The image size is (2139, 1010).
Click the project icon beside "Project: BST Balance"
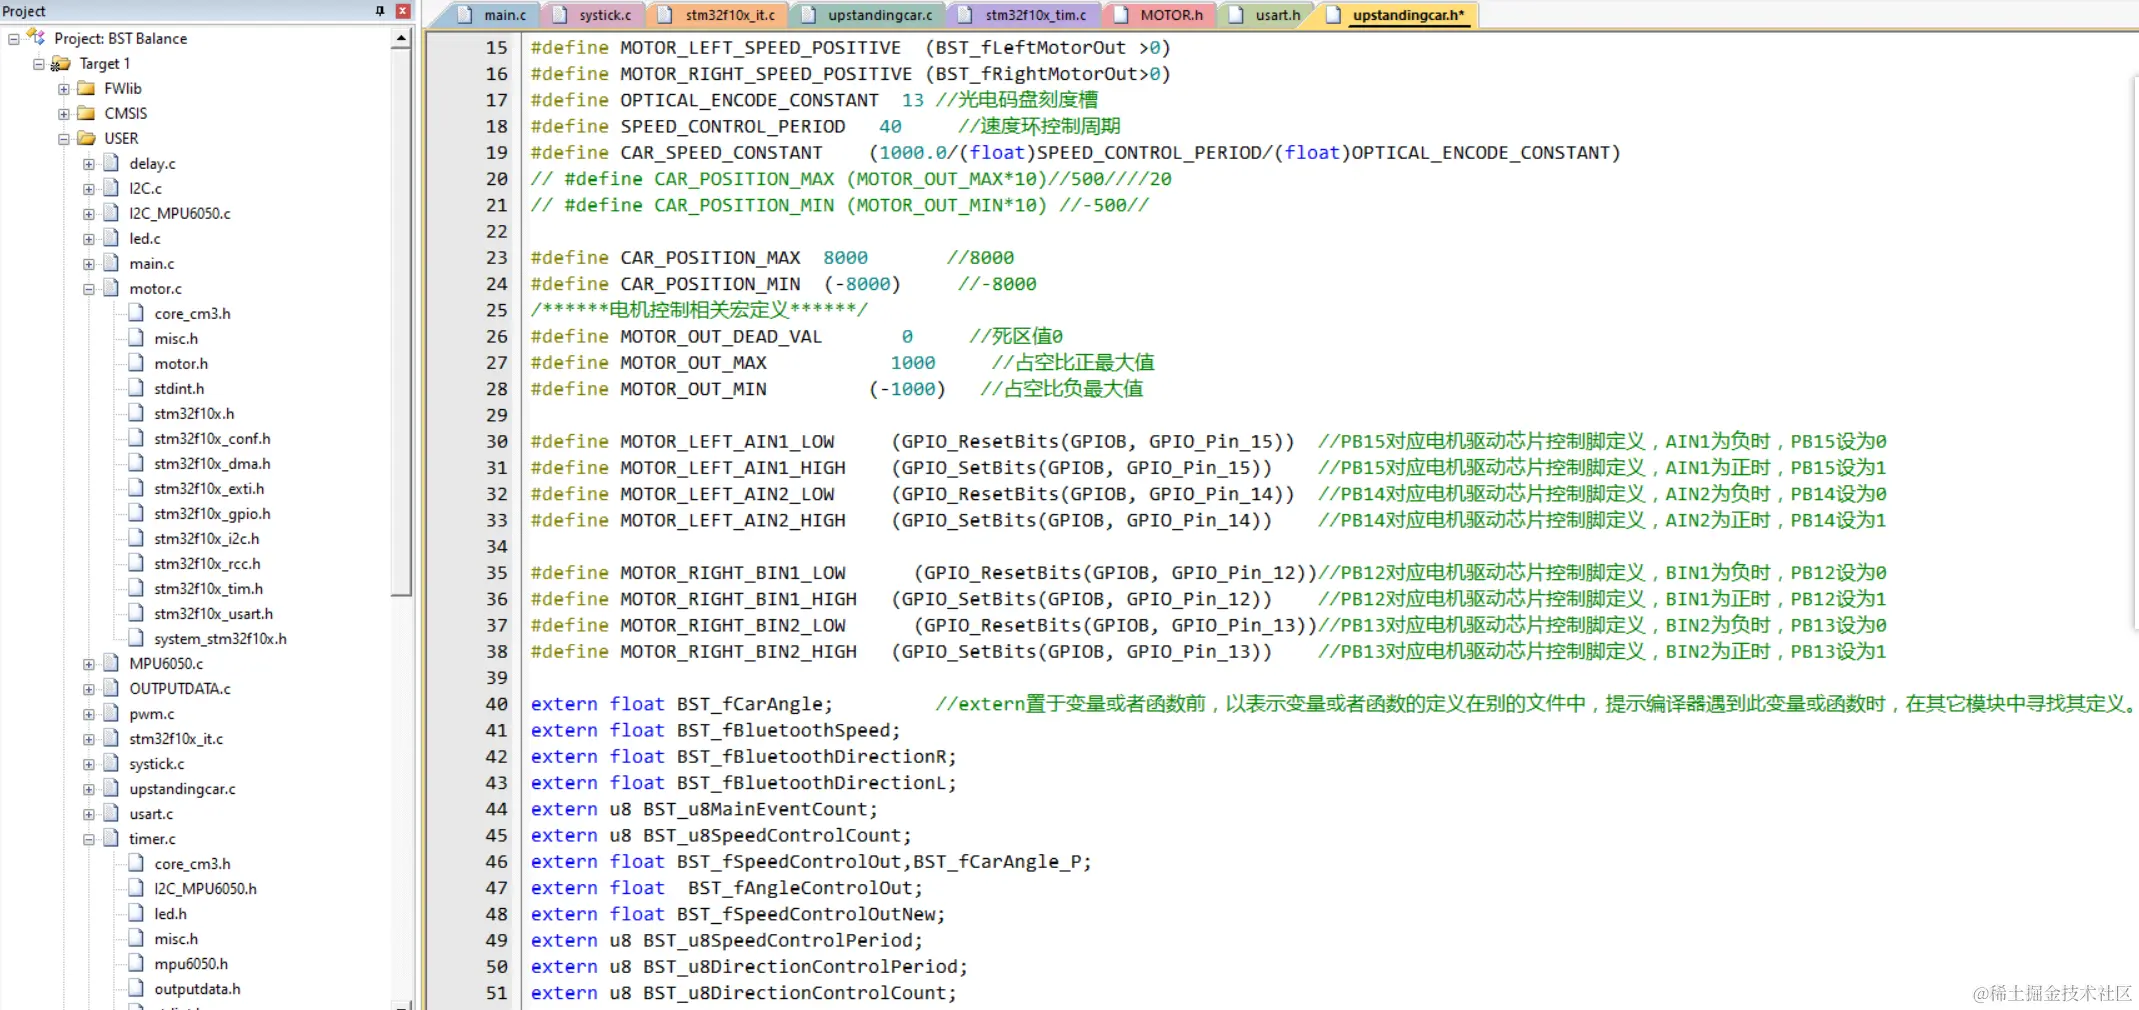(x=37, y=38)
